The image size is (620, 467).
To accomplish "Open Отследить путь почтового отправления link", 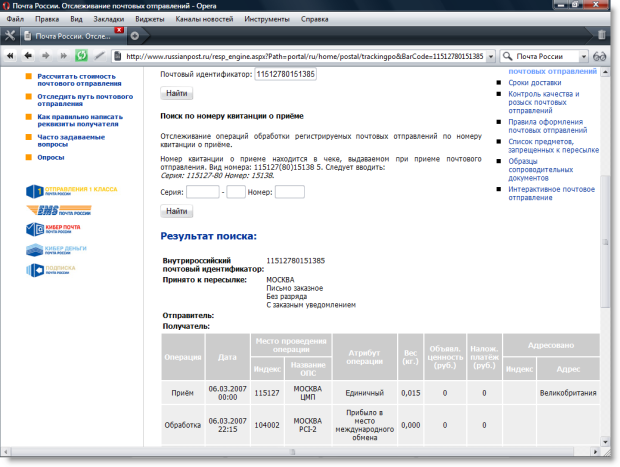I will 85,100.
